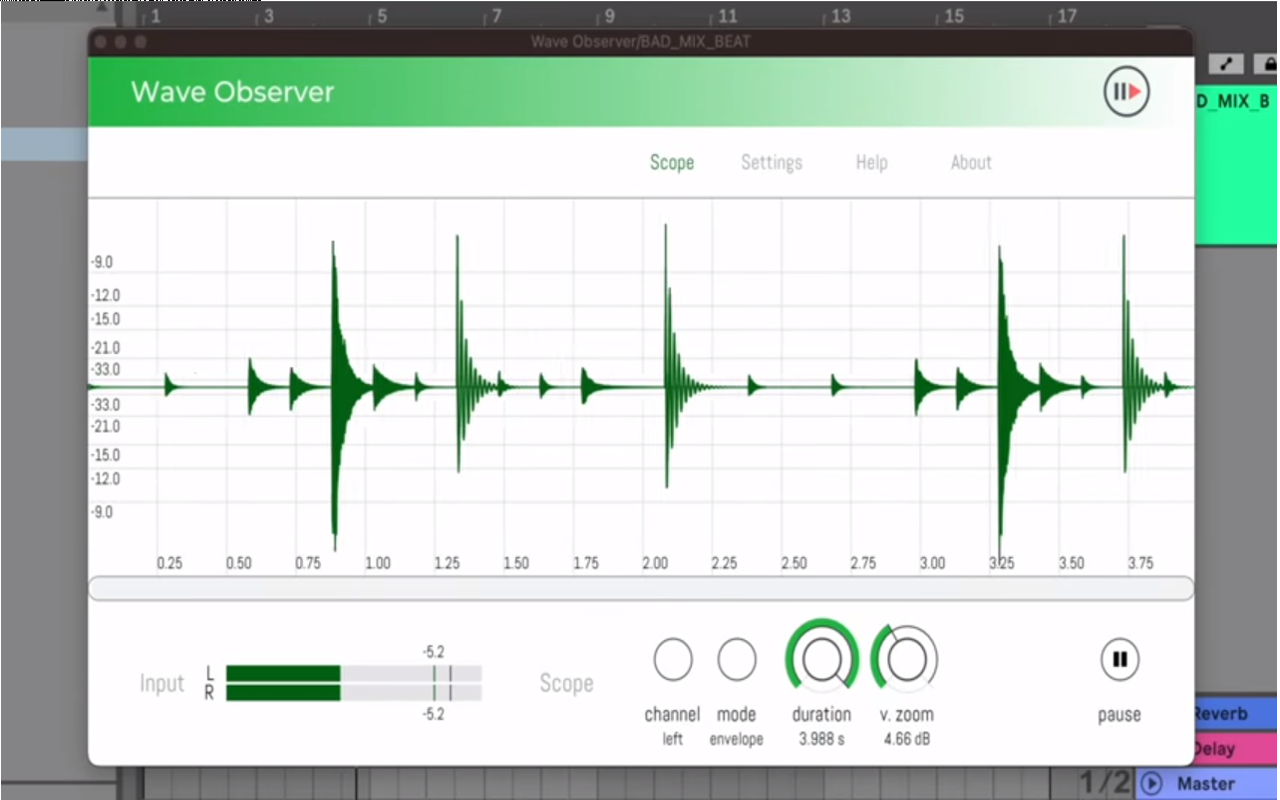Click bar marker 5 in Ableton's ruler

(x=381, y=17)
